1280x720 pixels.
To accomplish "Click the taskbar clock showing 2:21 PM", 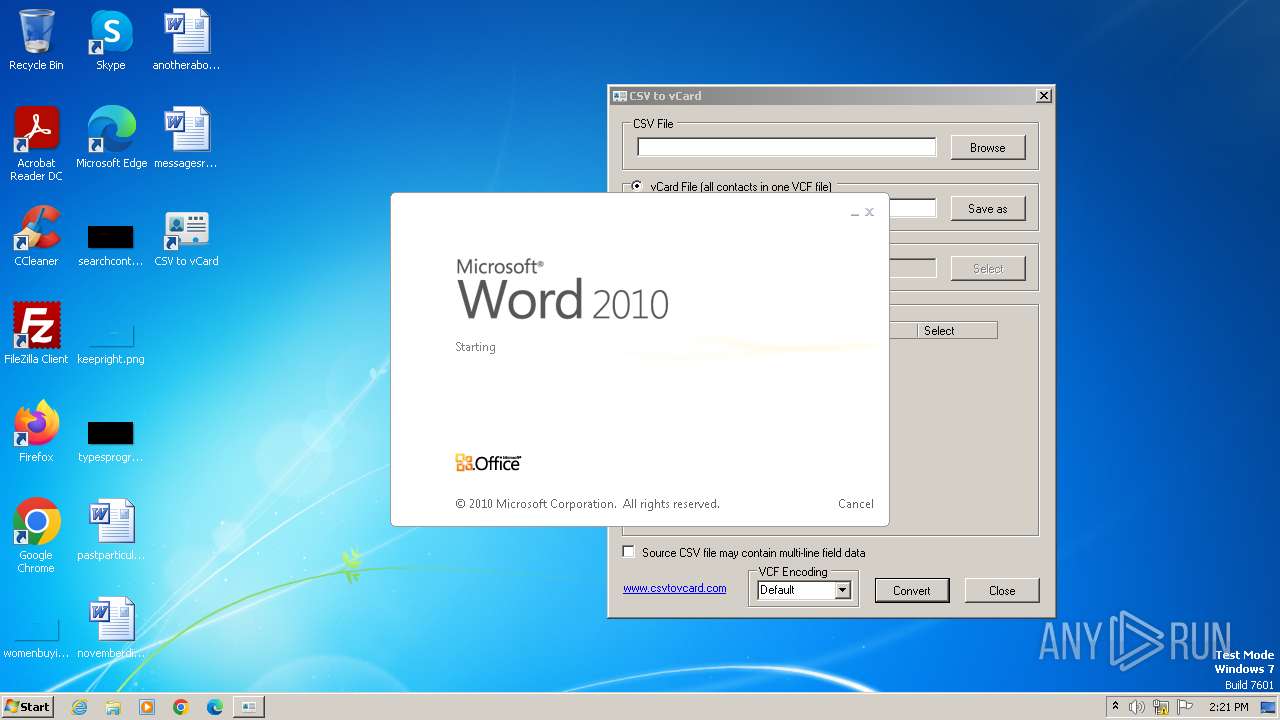I will (x=1228, y=707).
